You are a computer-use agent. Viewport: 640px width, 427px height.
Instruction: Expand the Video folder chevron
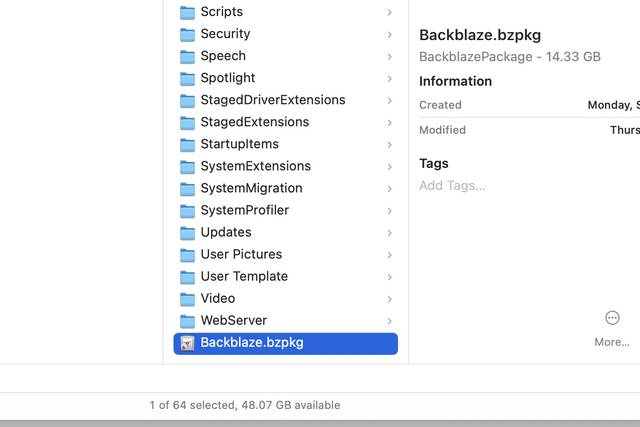click(x=389, y=298)
